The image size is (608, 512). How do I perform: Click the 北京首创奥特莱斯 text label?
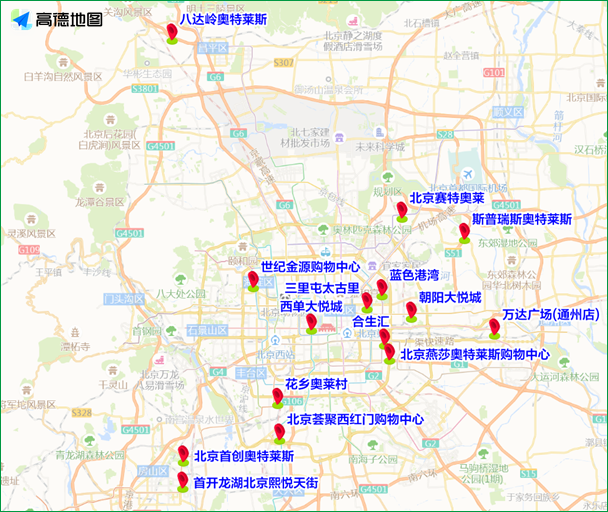(x=244, y=456)
